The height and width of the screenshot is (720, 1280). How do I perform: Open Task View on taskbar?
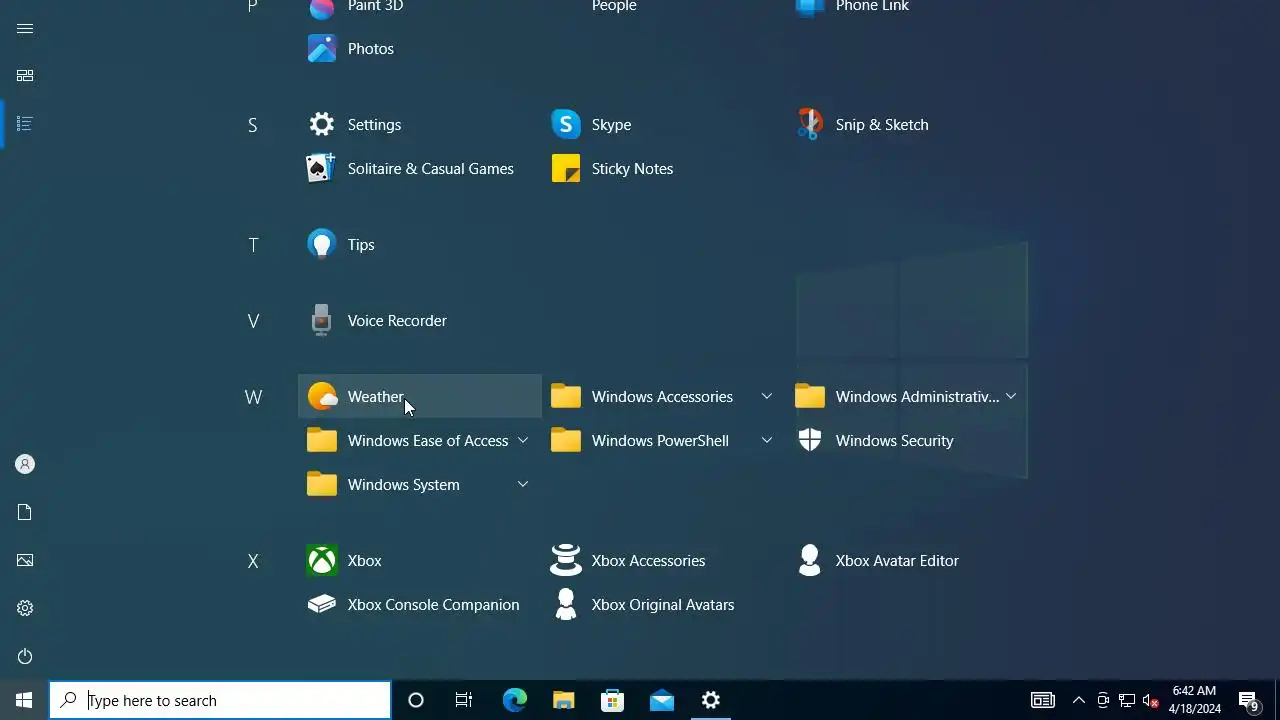click(x=464, y=700)
